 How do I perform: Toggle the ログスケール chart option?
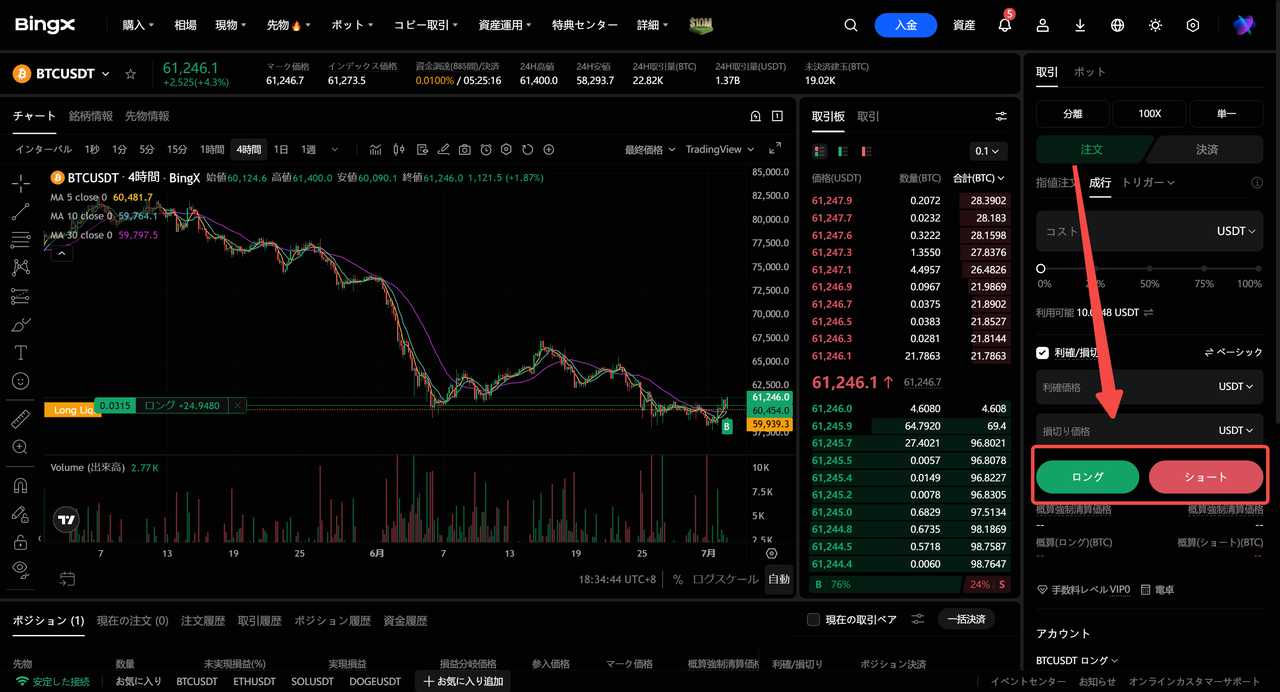[724, 579]
